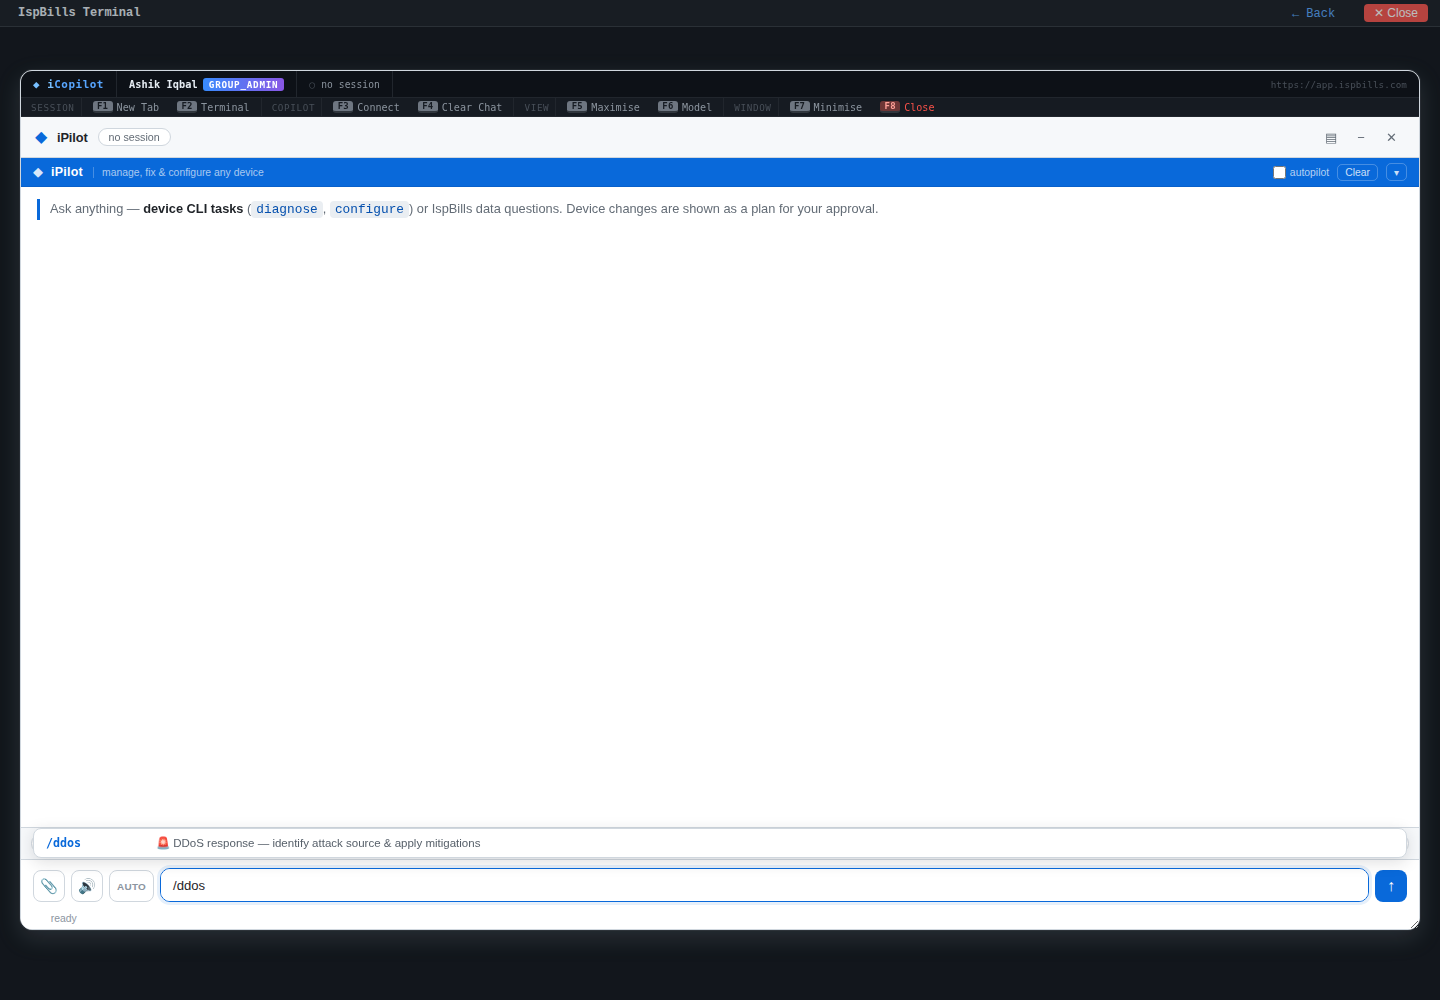The height and width of the screenshot is (1000, 1440).
Task: Click the F4 Clear Chat item
Action: click(x=460, y=107)
